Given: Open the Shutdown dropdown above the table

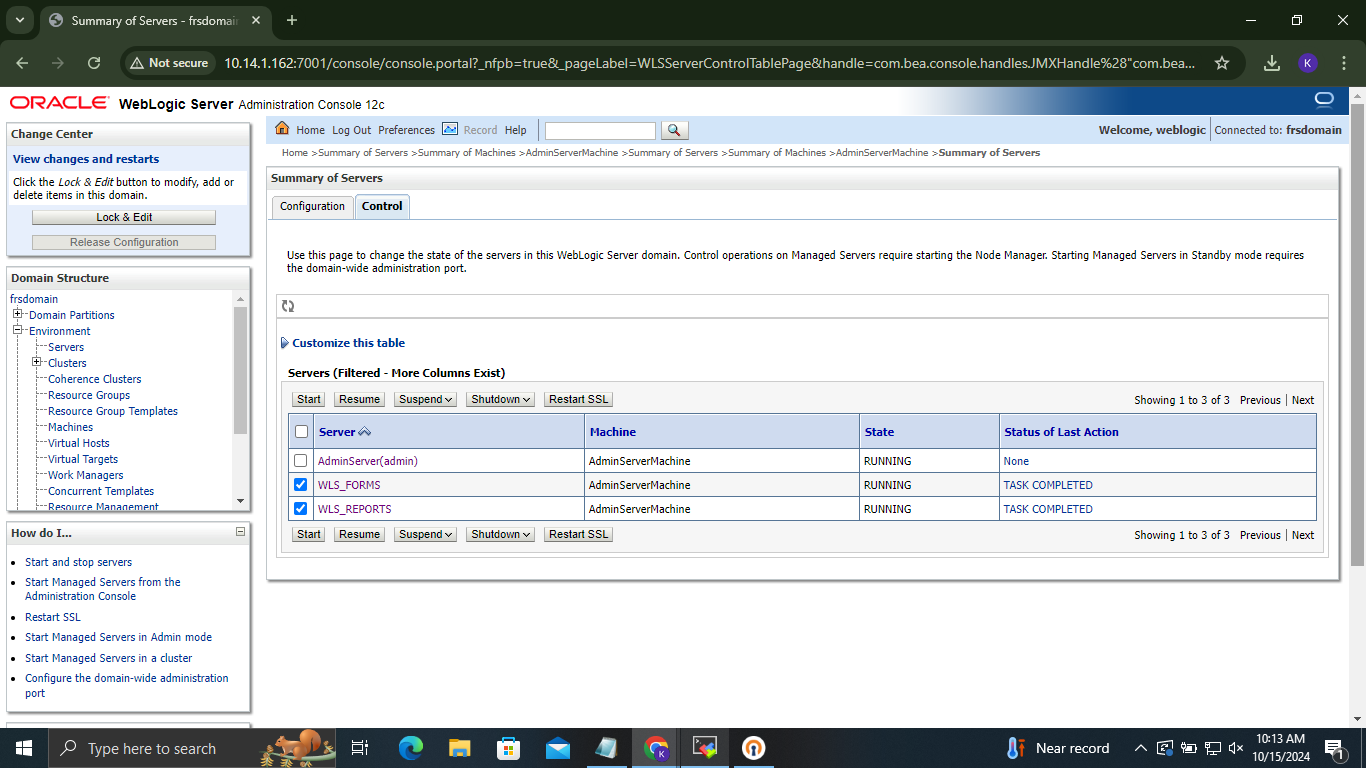Looking at the screenshot, I should (500, 399).
